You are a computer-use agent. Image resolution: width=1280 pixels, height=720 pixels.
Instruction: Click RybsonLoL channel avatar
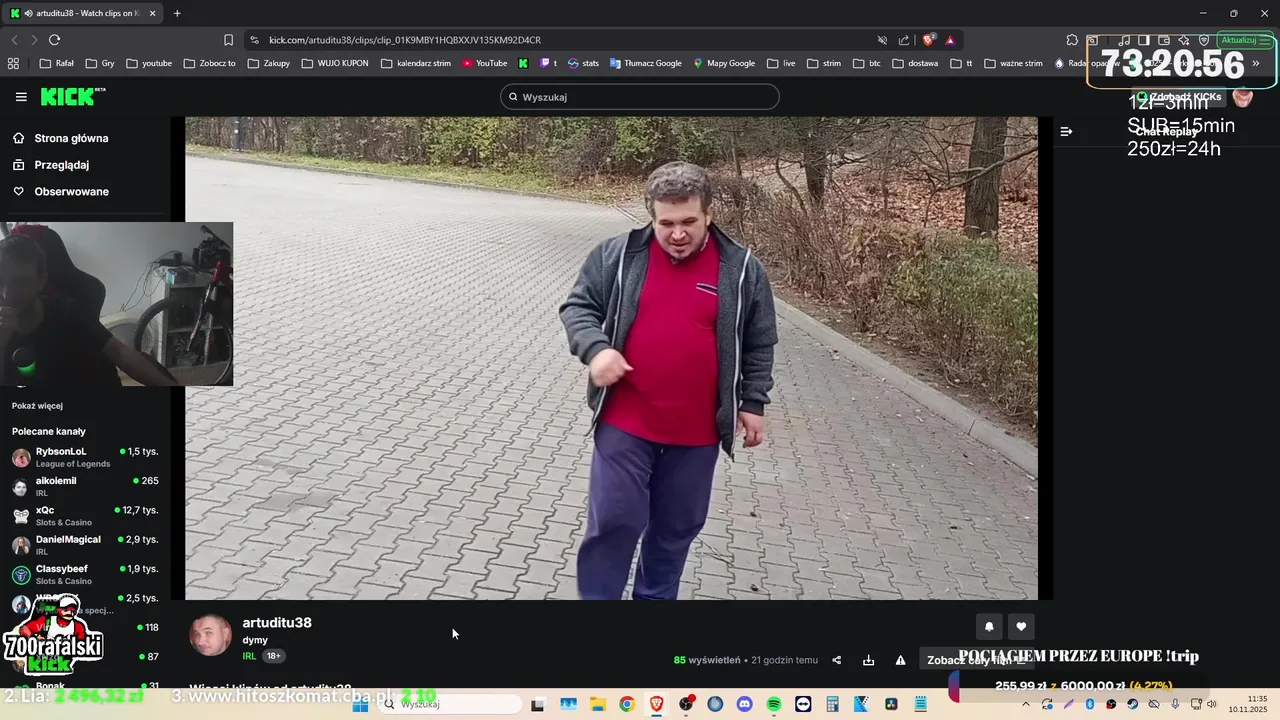[21, 458]
